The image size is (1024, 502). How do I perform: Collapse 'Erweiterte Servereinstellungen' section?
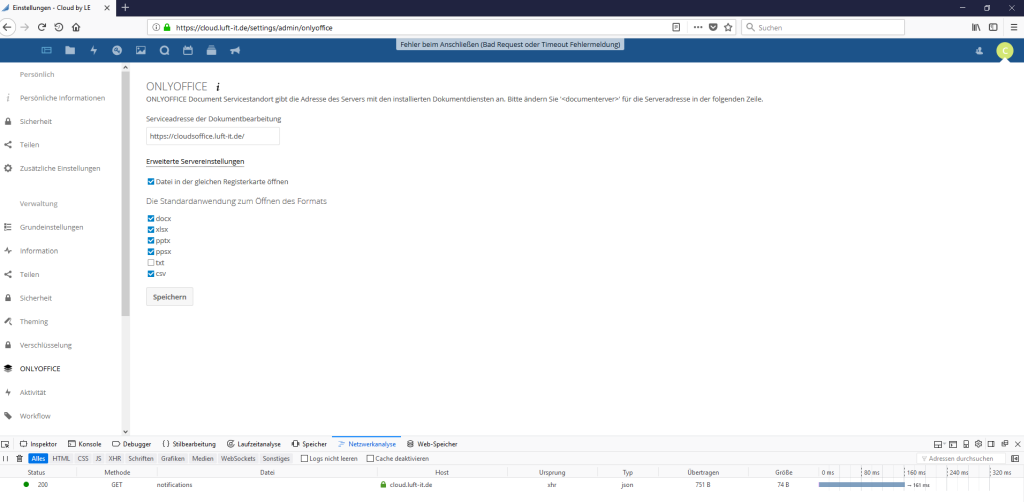[195, 161]
